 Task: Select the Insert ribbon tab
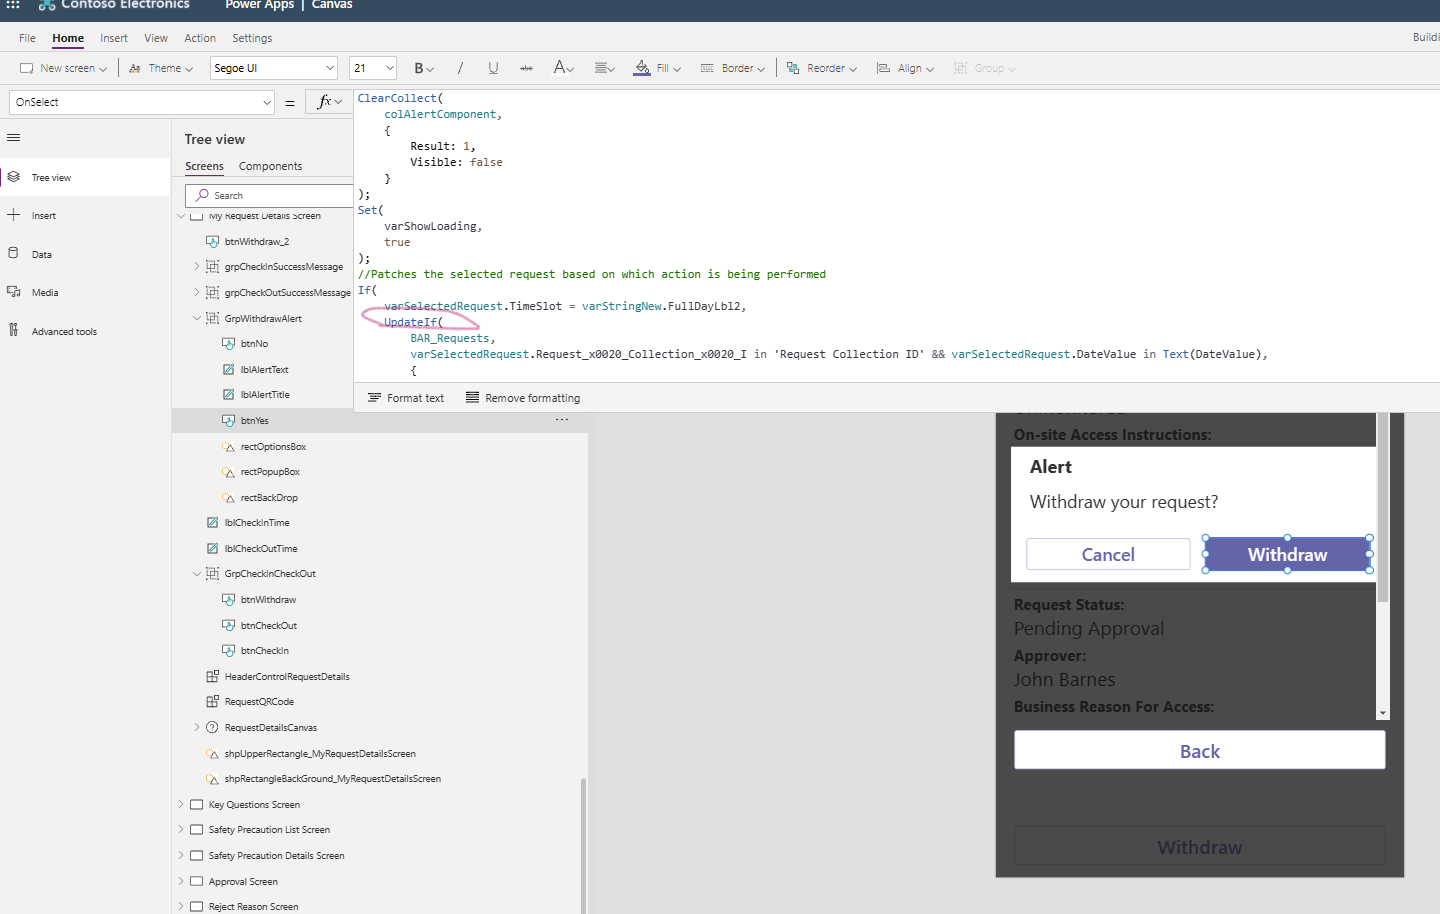114,38
